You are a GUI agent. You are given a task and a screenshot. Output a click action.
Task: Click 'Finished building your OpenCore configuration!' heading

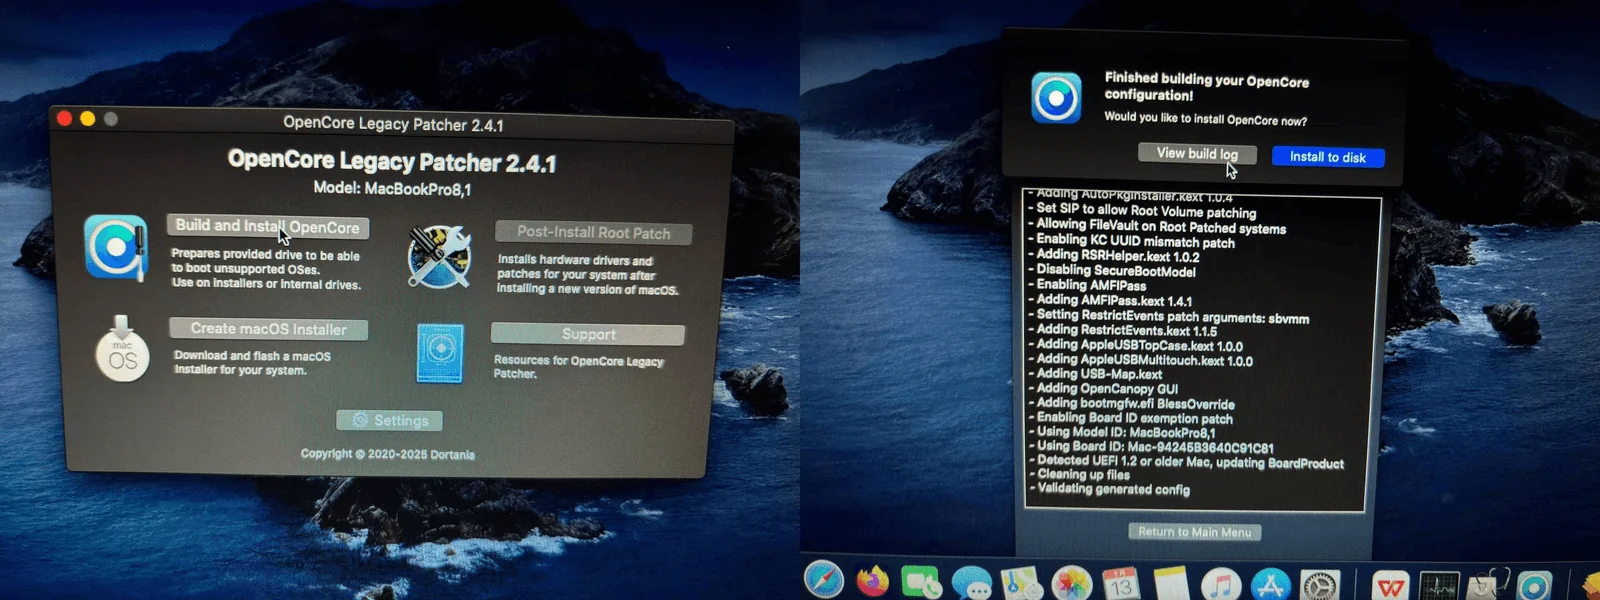click(x=1207, y=86)
